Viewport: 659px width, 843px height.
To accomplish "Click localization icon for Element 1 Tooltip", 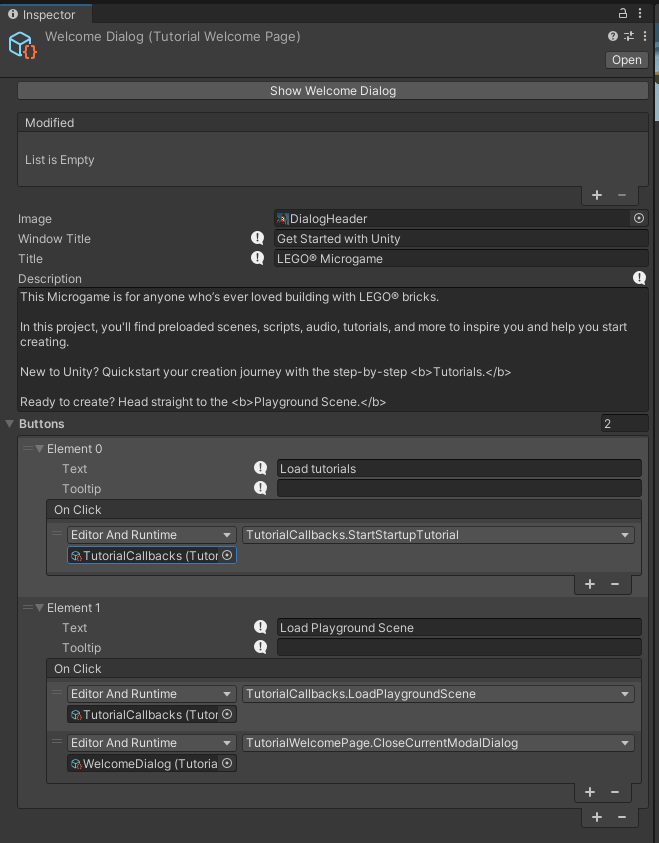I will (x=260, y=647).
